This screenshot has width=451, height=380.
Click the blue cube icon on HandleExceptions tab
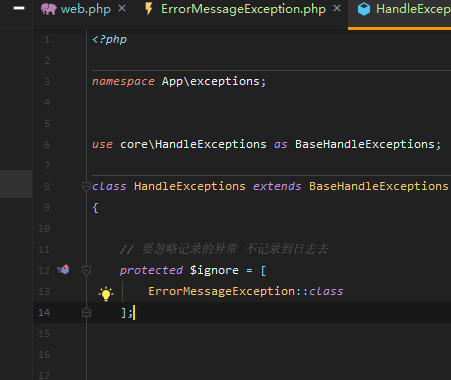pos(364,9)
